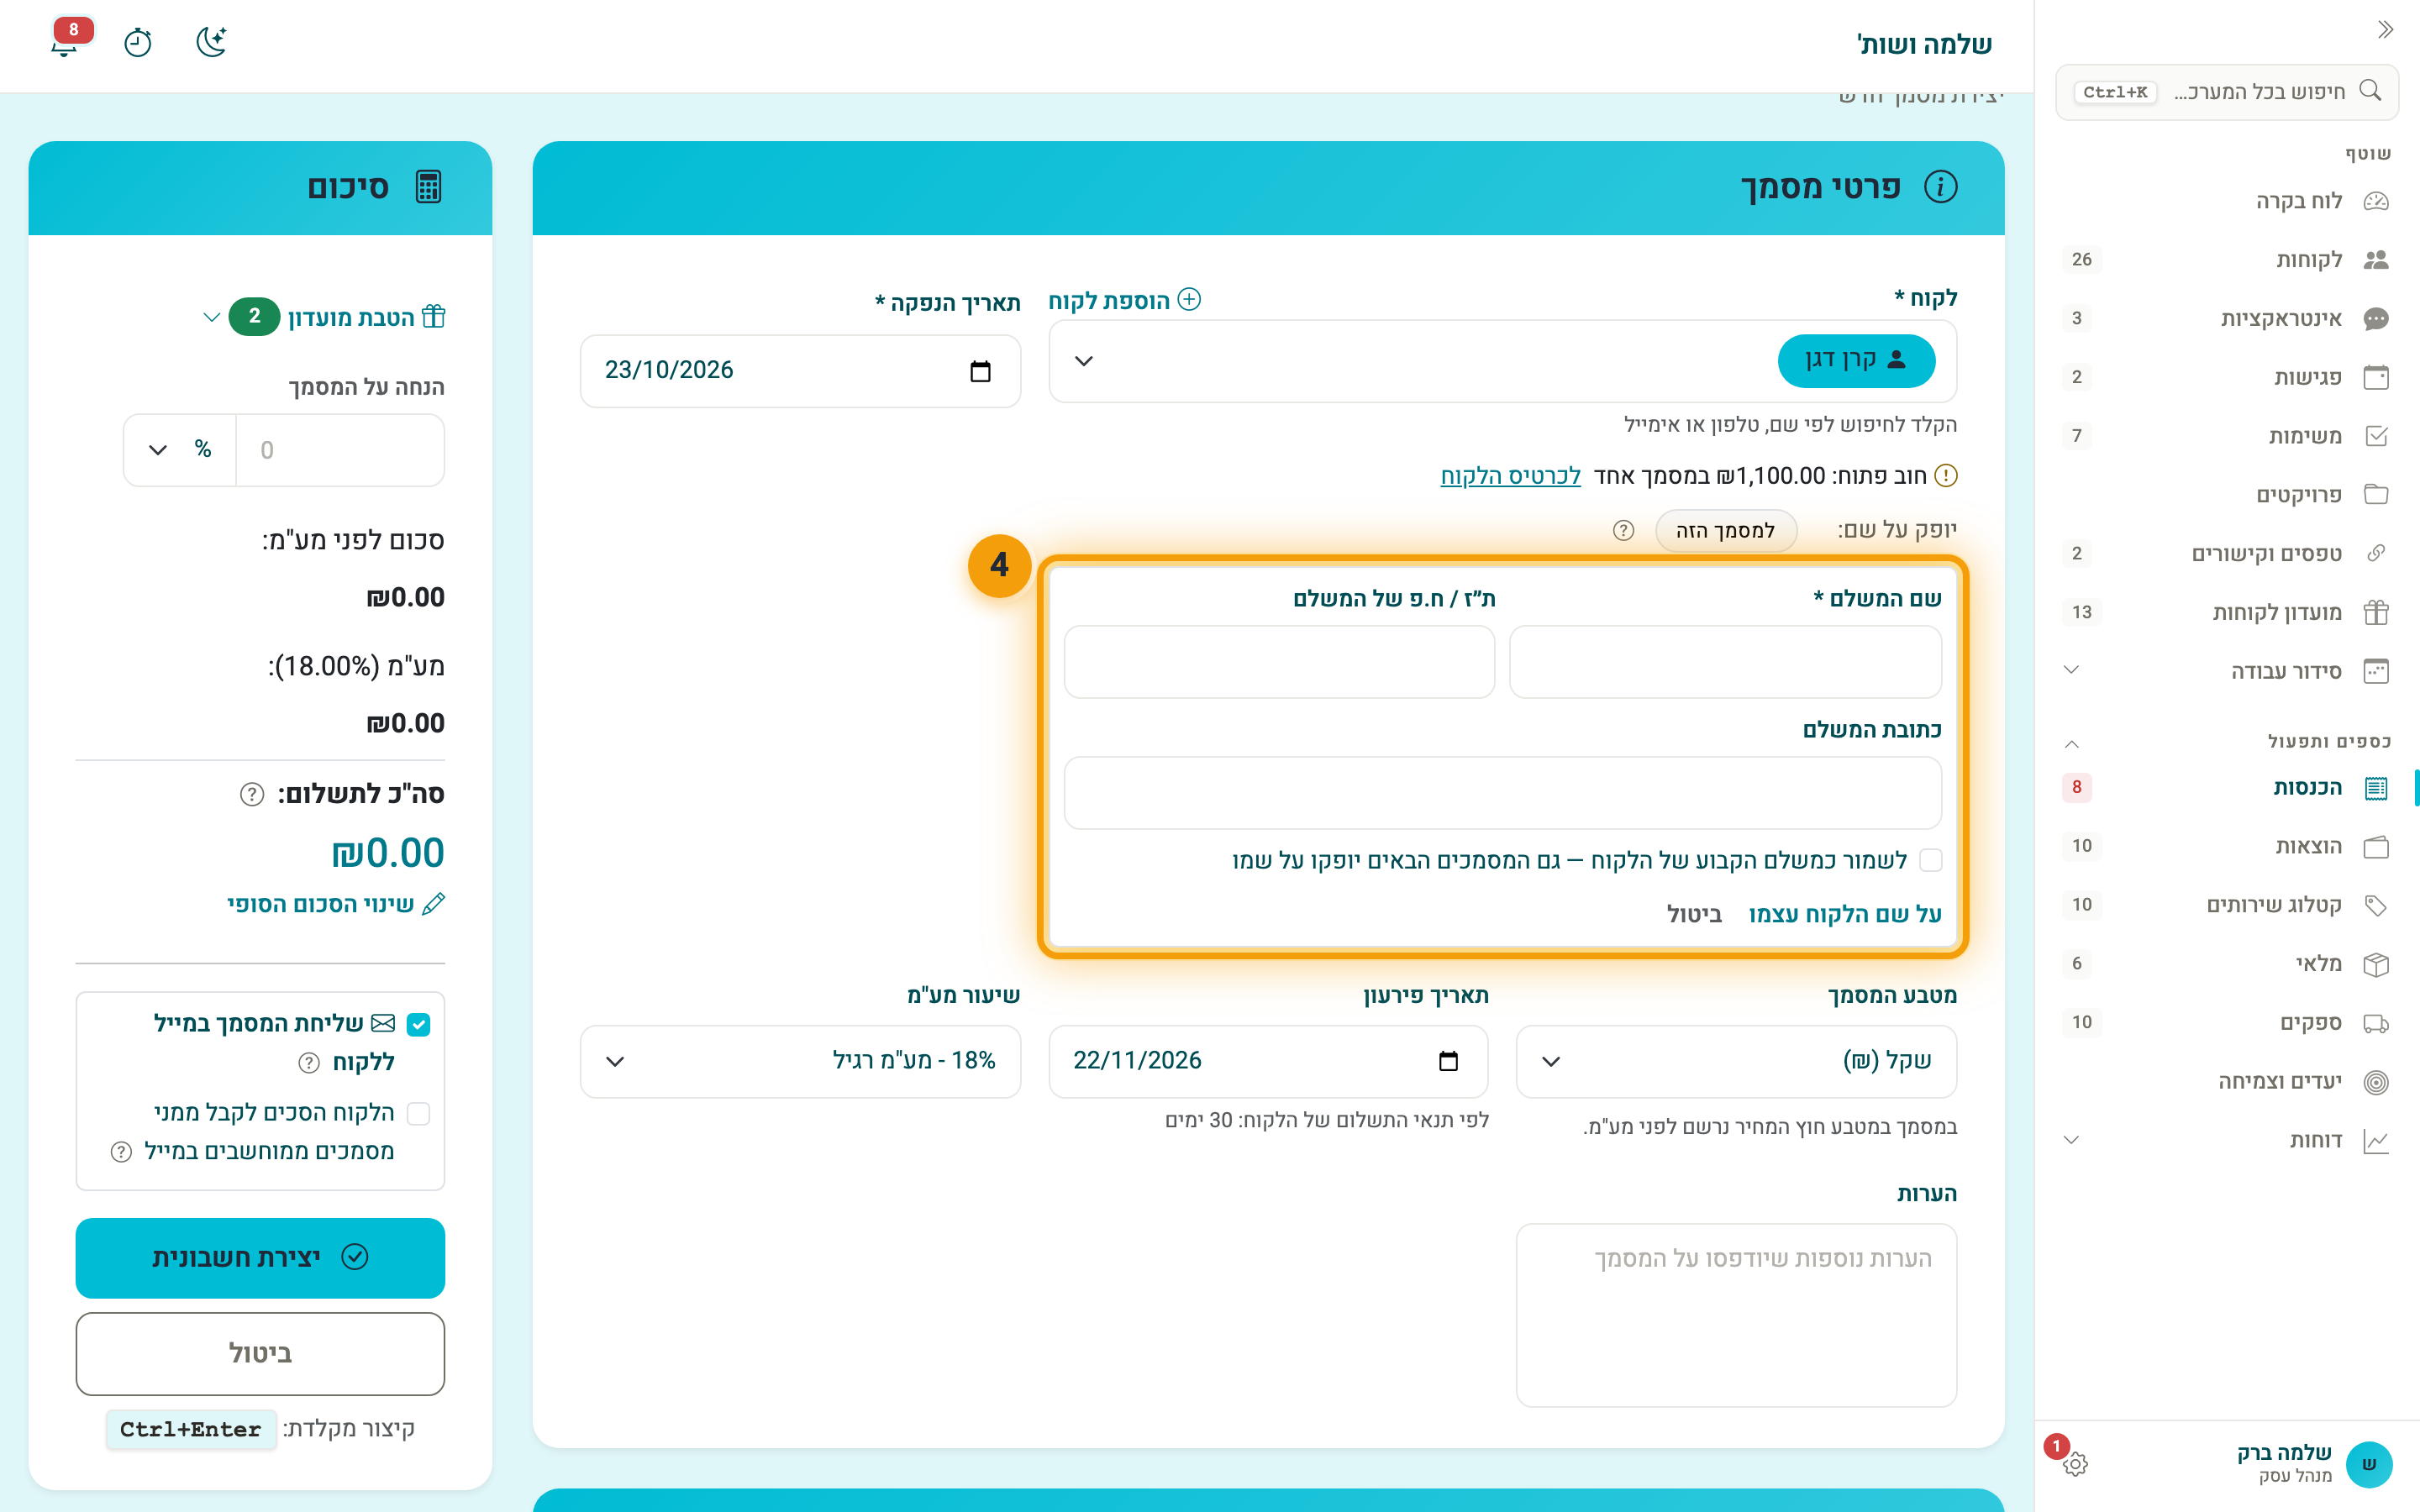
Task: Open לכרטיס הלקוח link
Action: coord(1510,476)
